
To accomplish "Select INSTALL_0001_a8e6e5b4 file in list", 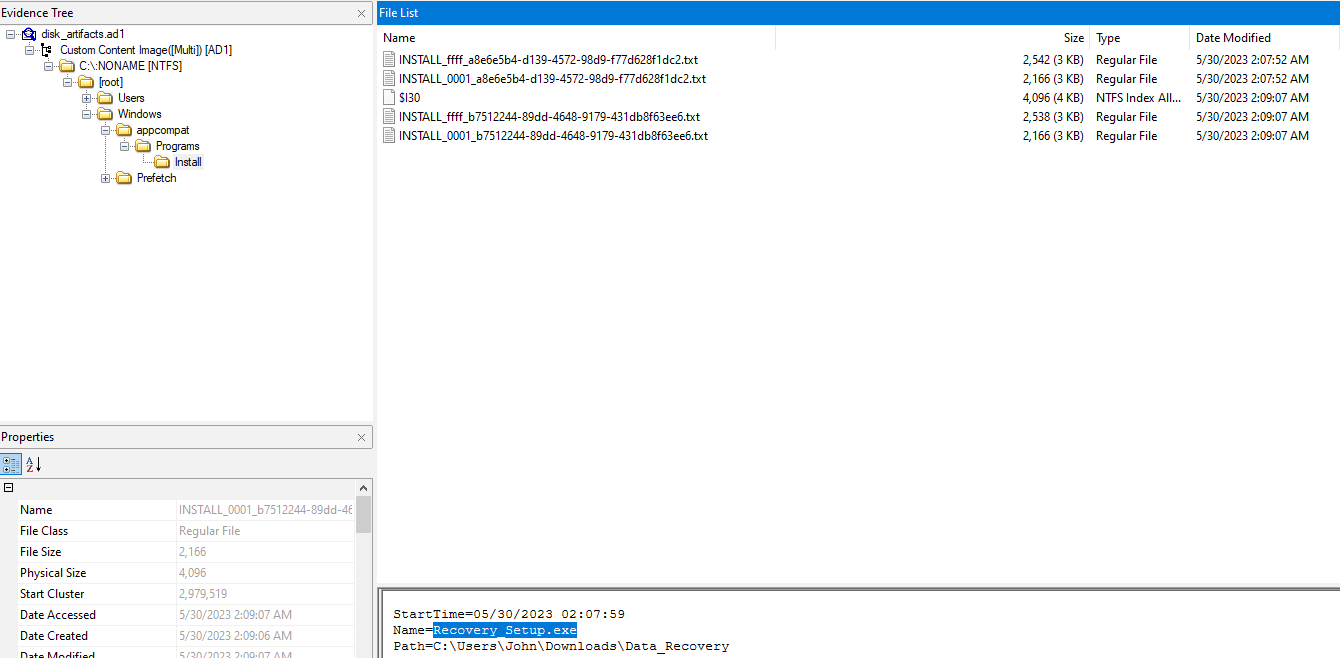I will click(x=552, y=79).
